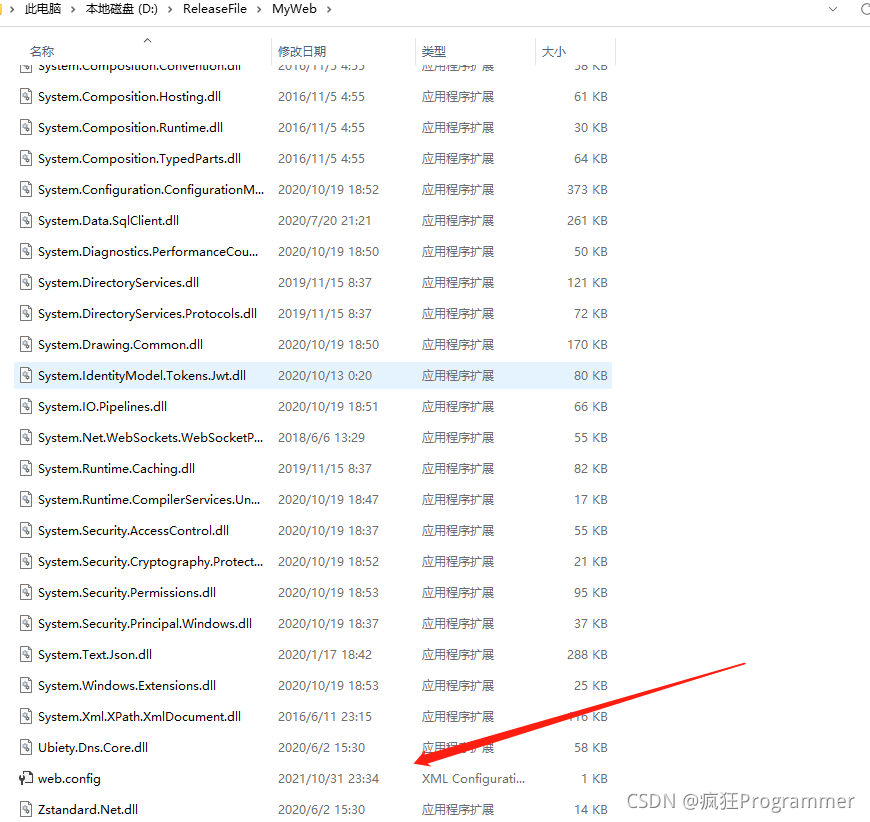Sort files by 修改日期 column header
Screen dimensions: 870x822
tap(302, 51)
